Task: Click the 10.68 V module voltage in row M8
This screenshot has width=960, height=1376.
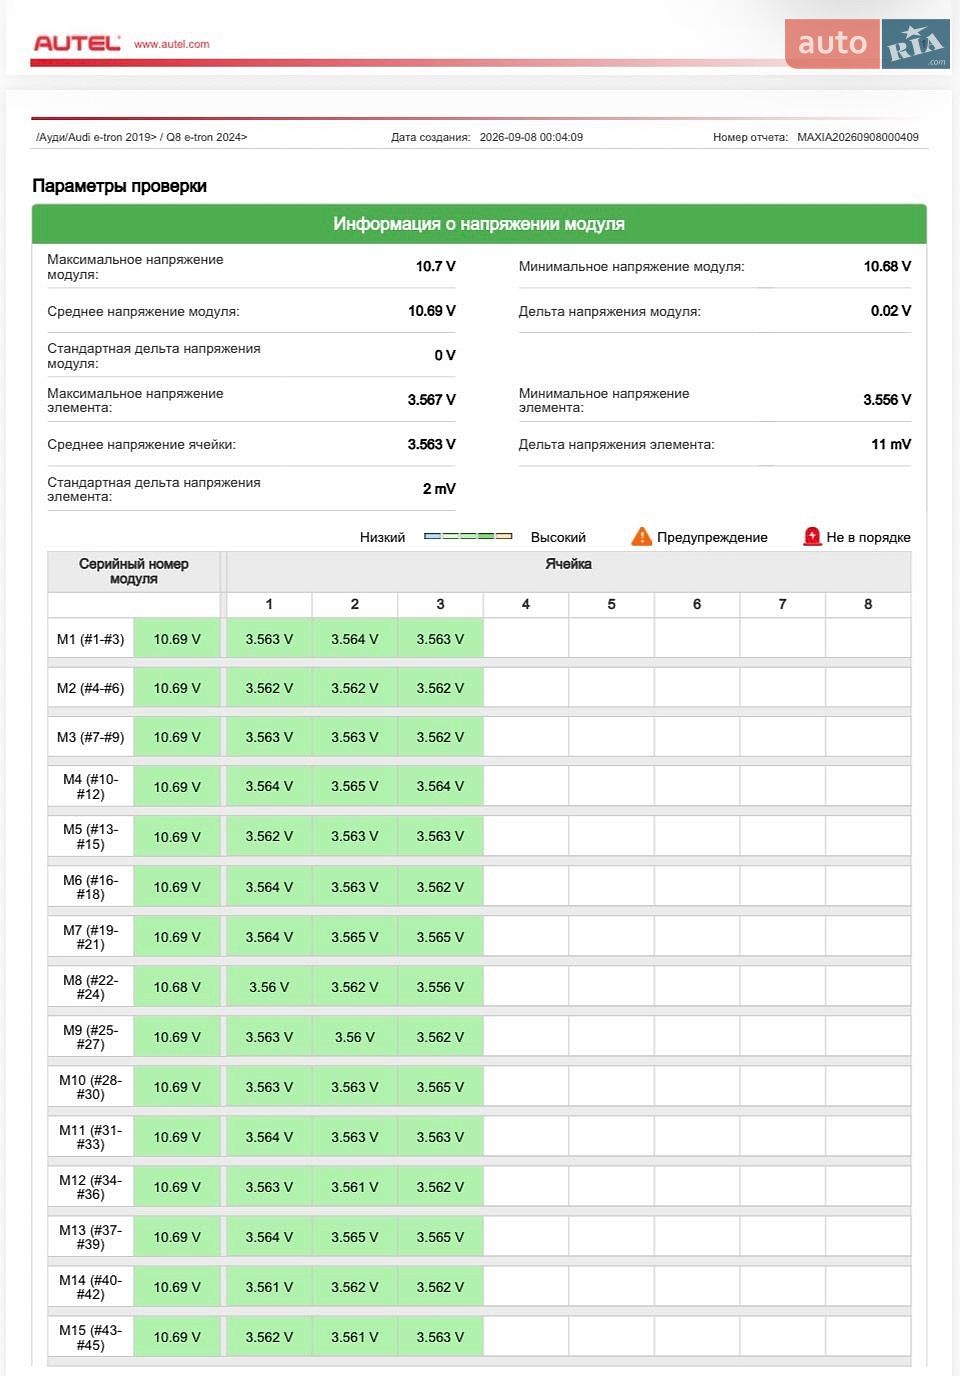Action: (x=177, y=987)
